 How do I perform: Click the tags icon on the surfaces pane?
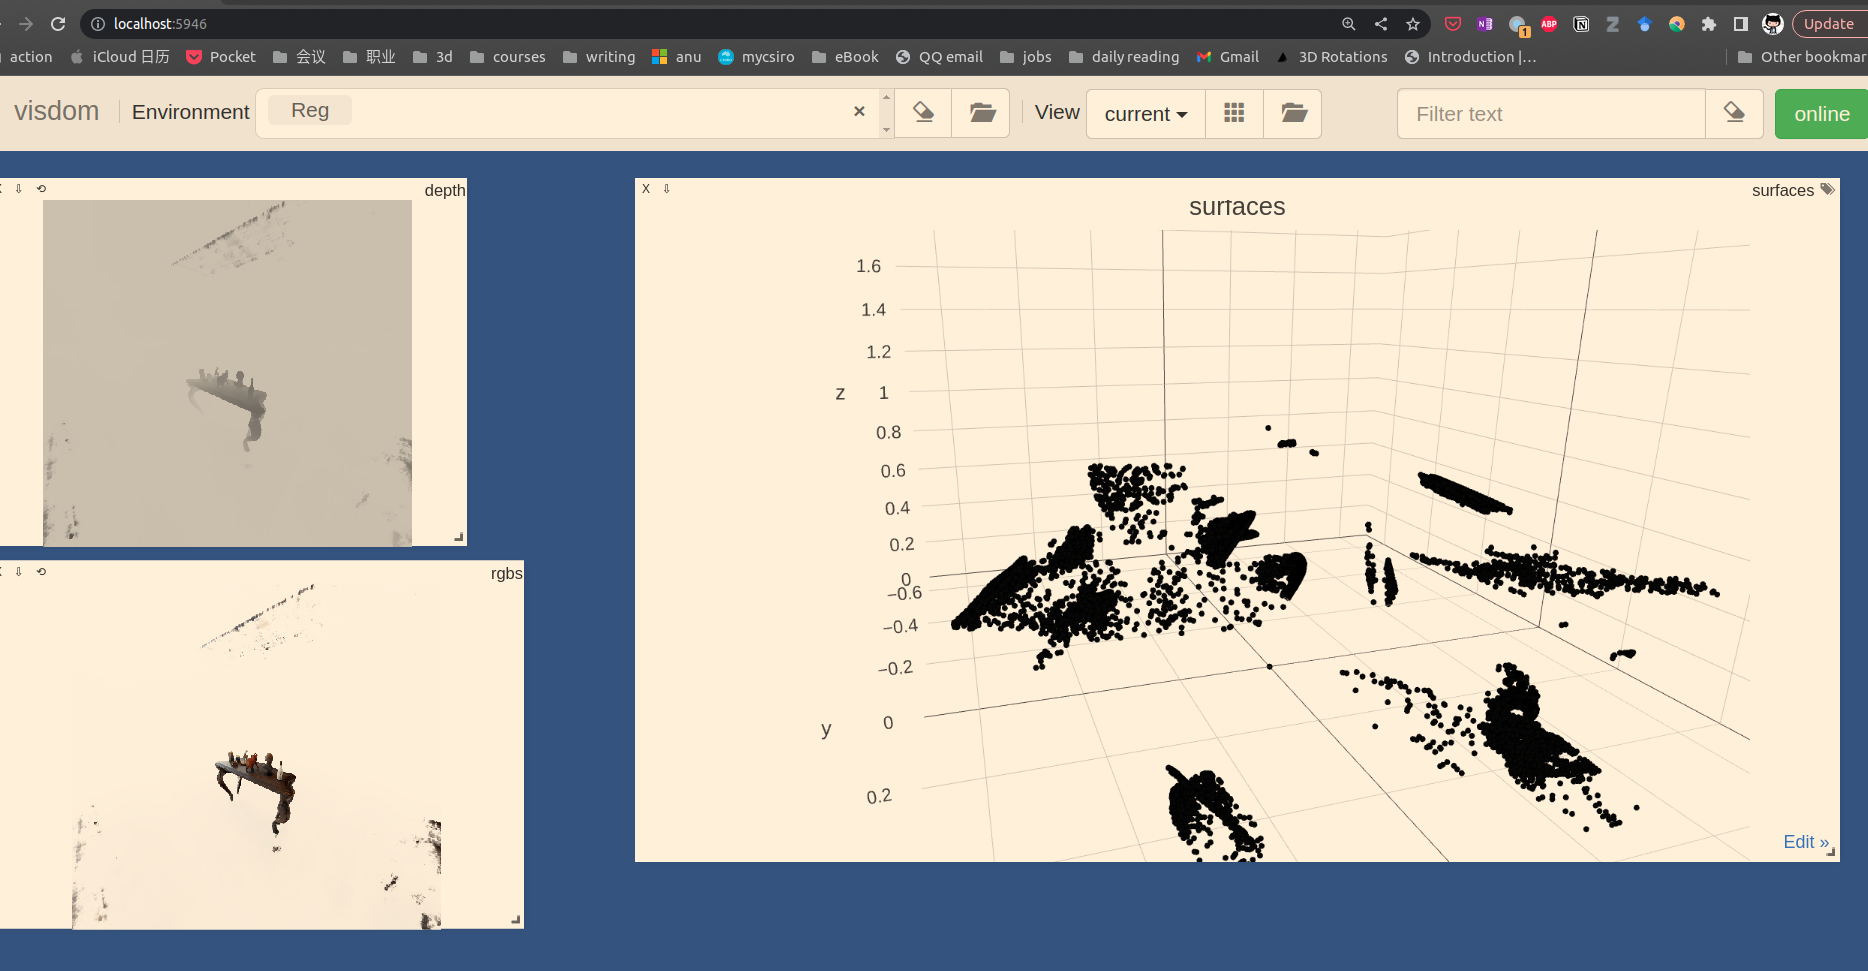1829,188
